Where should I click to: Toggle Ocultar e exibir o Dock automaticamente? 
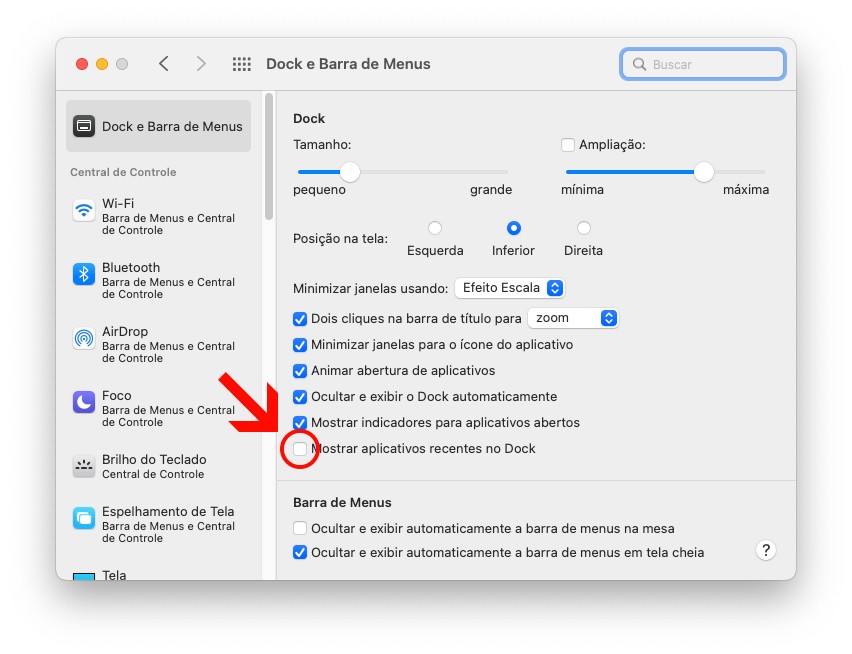(x=300, y=397)
